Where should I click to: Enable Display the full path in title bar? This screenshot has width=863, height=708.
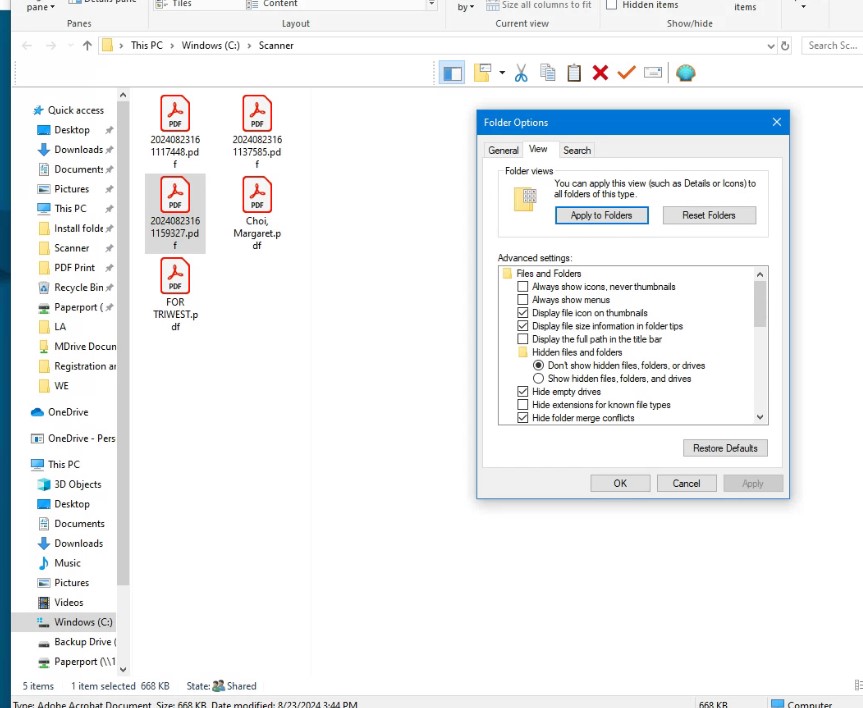point(522,339)
